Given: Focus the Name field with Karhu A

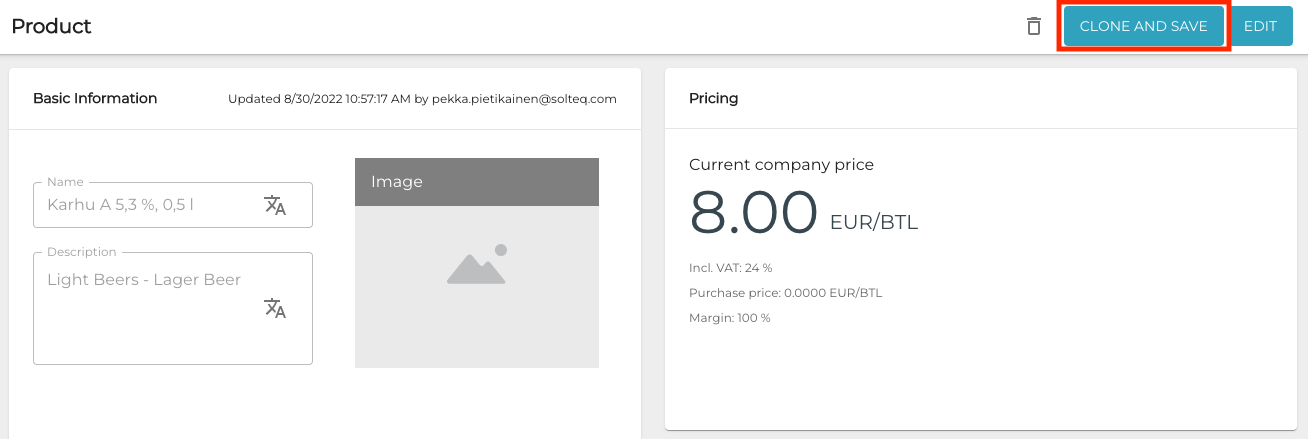Looking at the screenshot, I should [150, 205].
